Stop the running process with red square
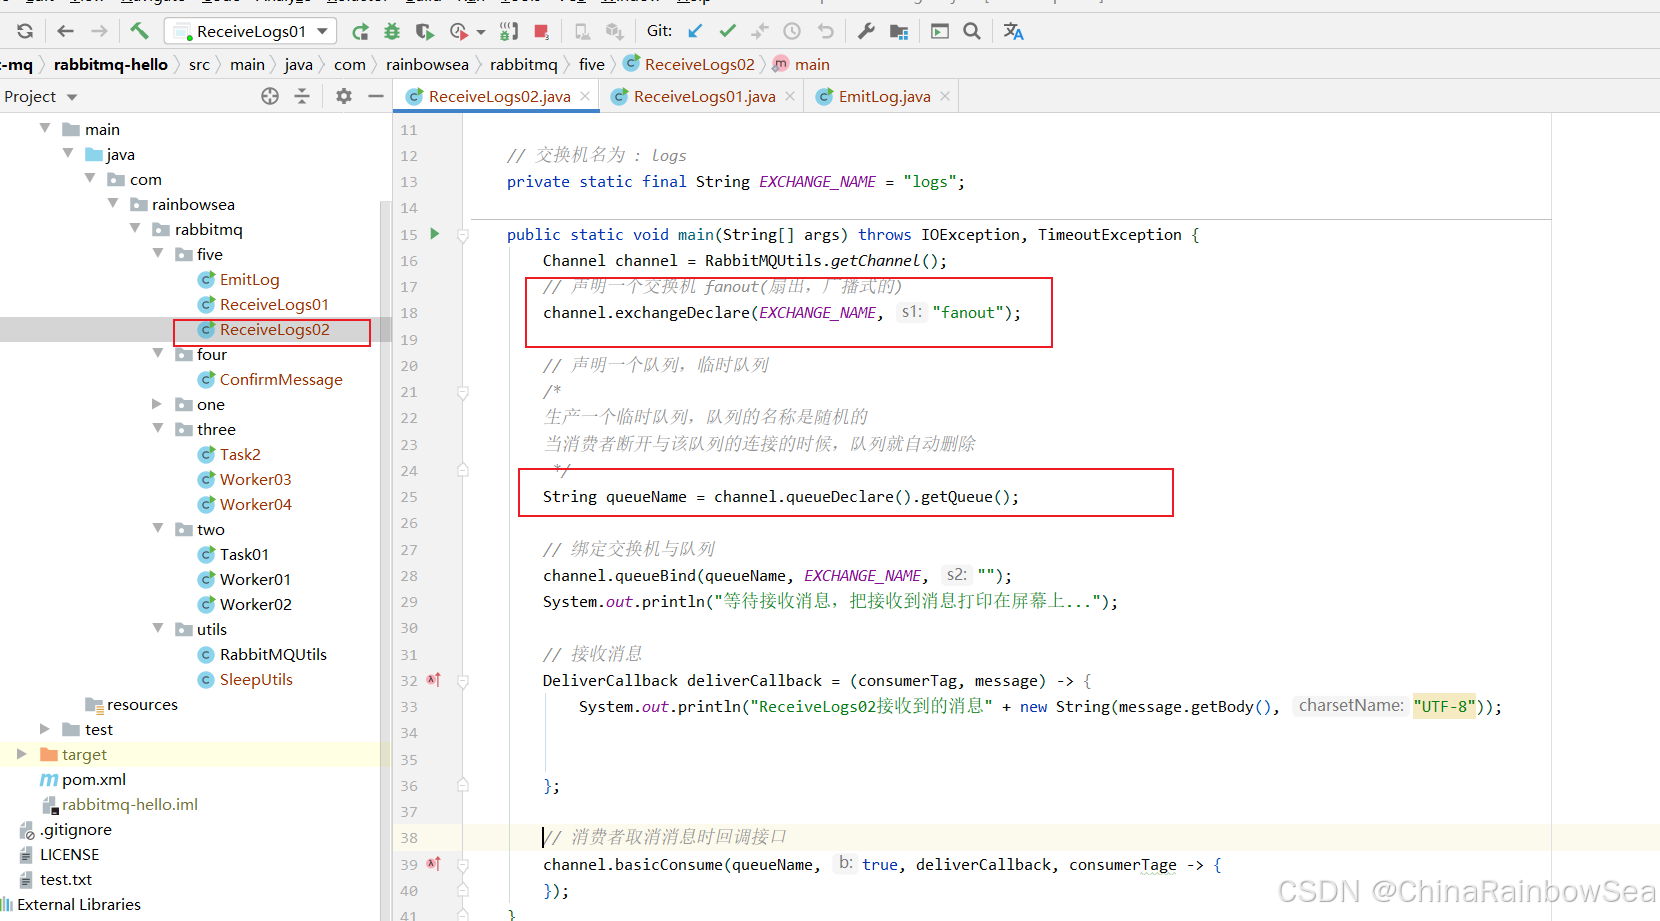The image size is (1660, 921). coord(541,32)
